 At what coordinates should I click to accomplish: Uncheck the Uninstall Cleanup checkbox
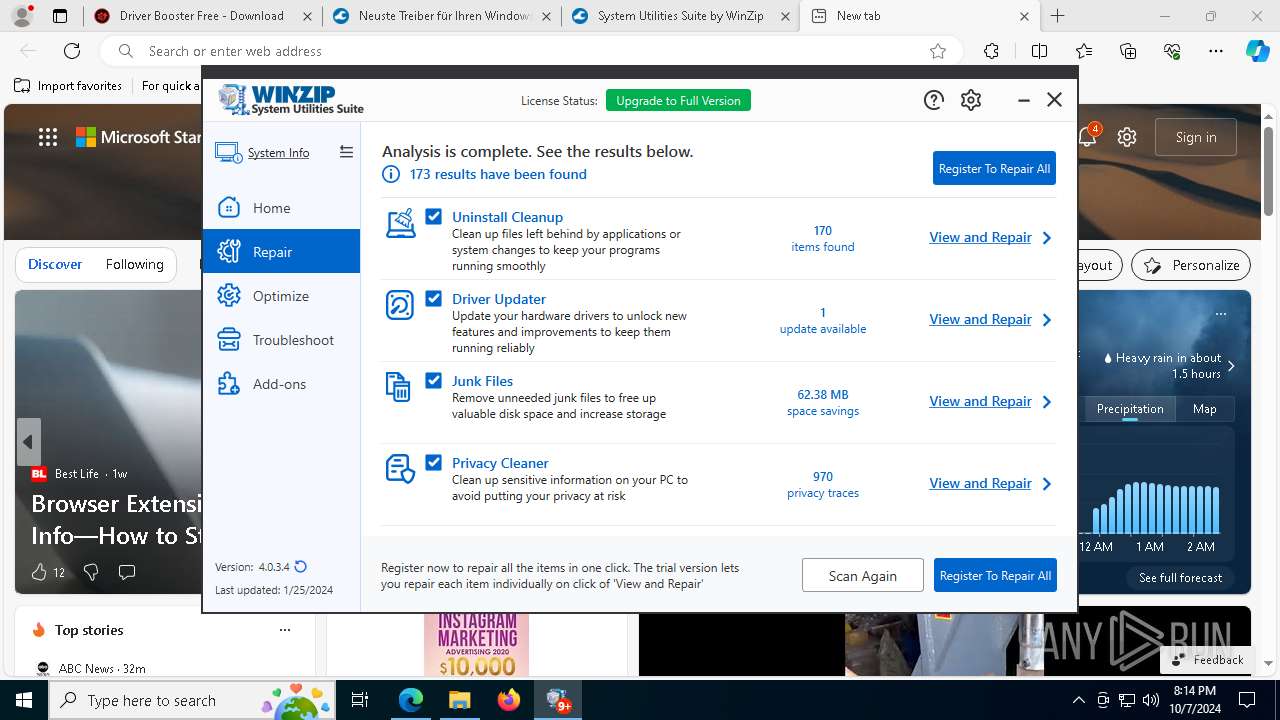click(x=434, y=216)
